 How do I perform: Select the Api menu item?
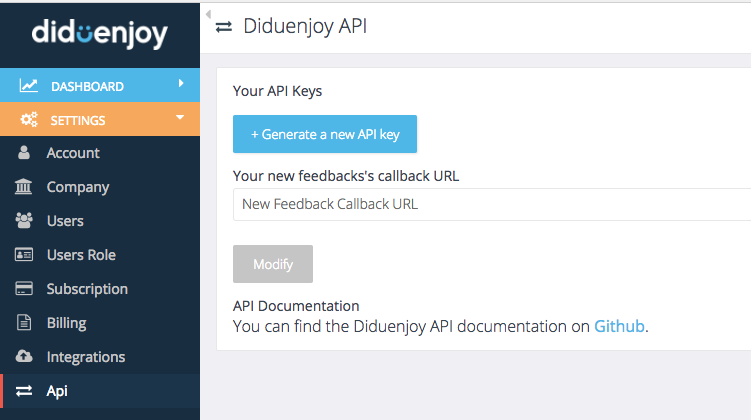tap(100, 391)
